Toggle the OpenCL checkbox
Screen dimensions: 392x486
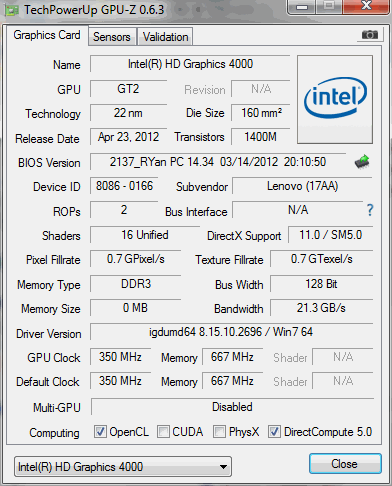[100, 431]
